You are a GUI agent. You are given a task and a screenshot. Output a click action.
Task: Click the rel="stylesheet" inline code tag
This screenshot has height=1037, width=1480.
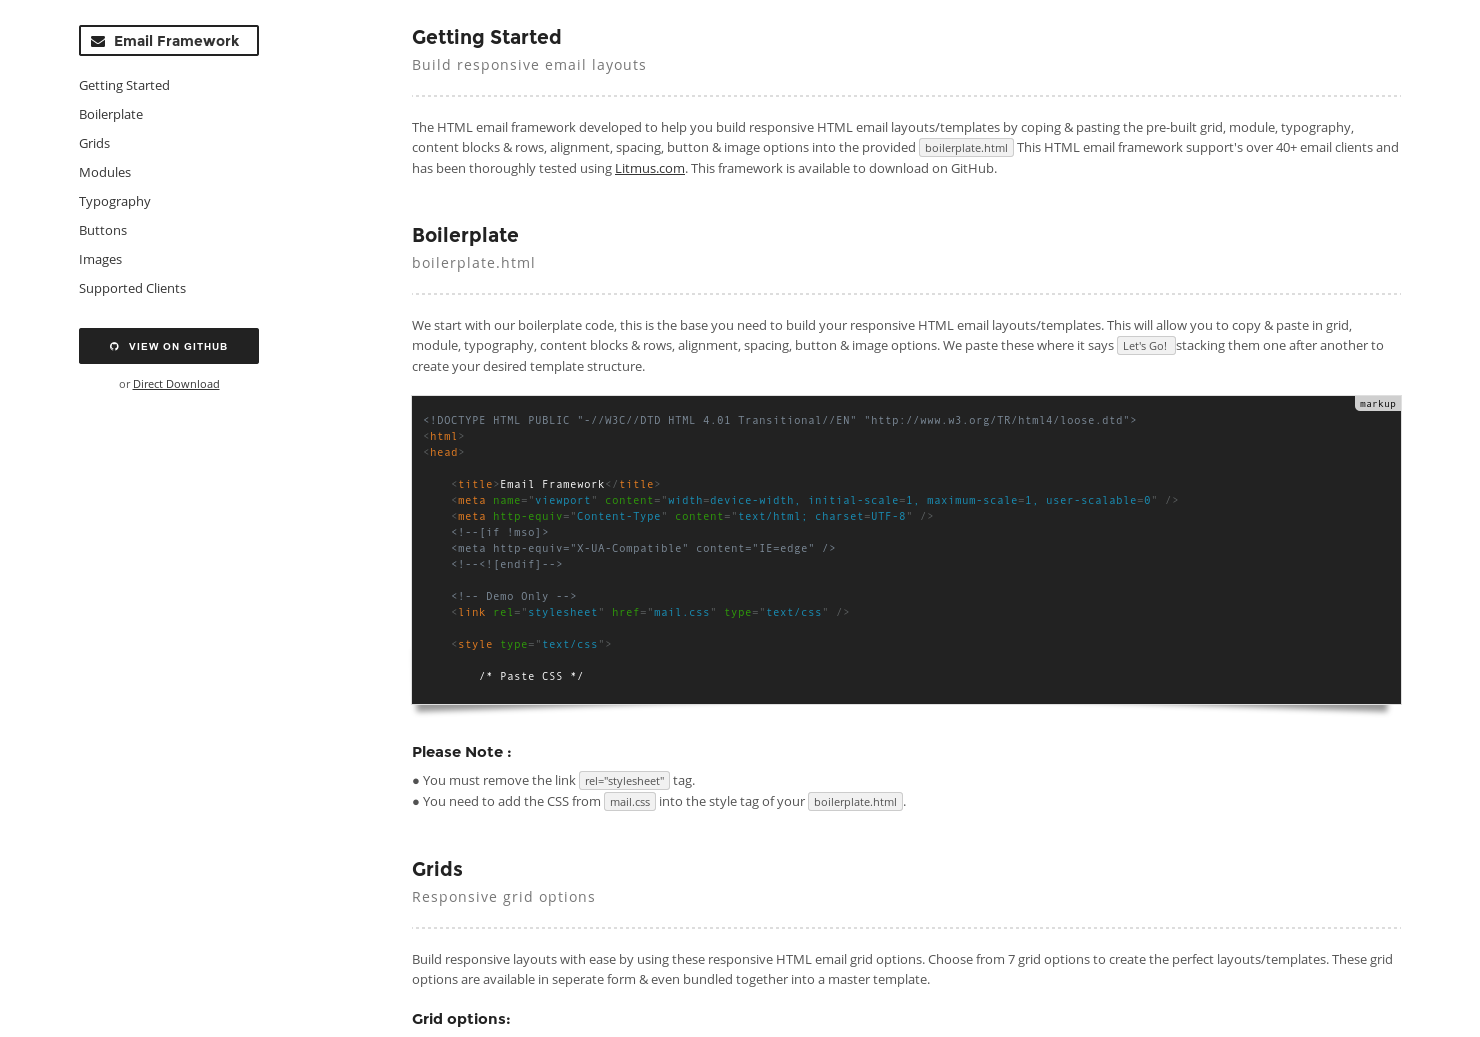[x=624, y=780]
